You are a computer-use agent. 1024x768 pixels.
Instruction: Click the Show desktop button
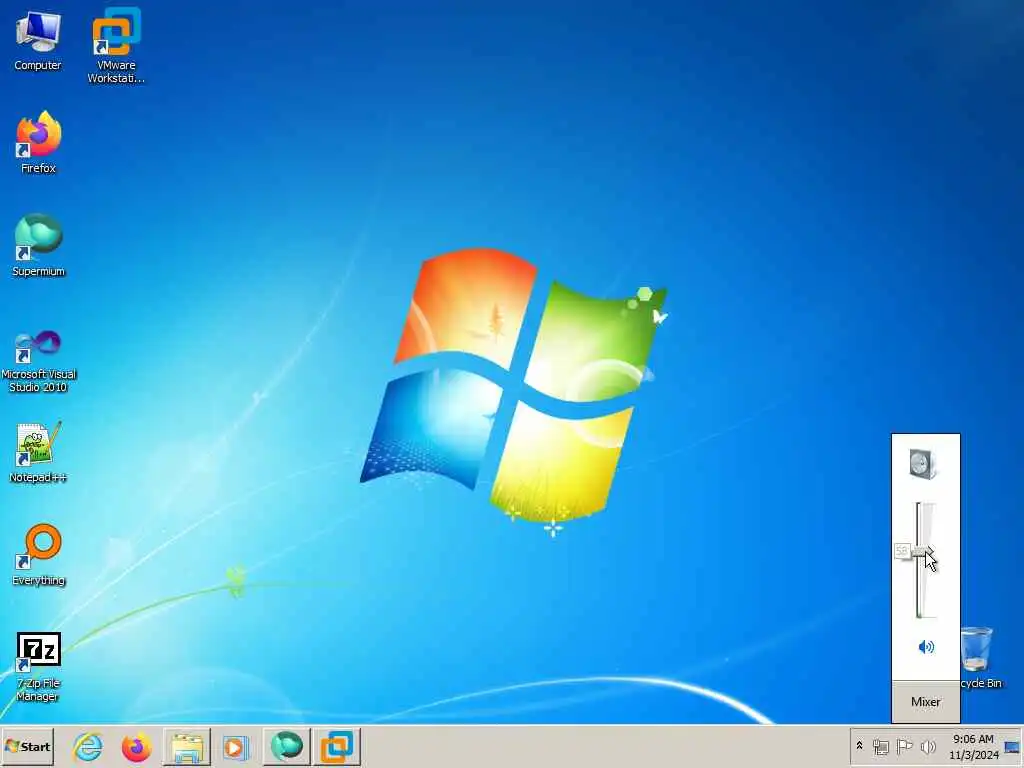click(x=1013, y=746)
